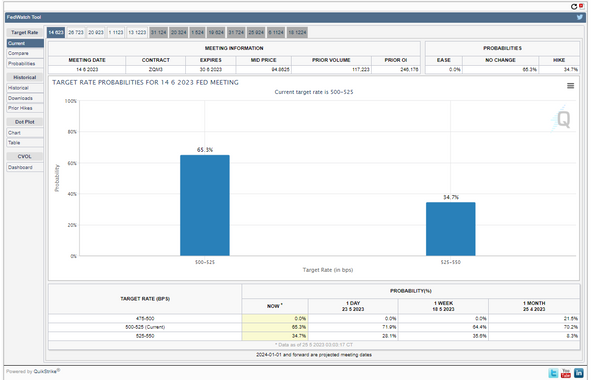Follow the QuikStrike link in footer
The height and width of the screenshot is (380, 592).
pos(46,371)
